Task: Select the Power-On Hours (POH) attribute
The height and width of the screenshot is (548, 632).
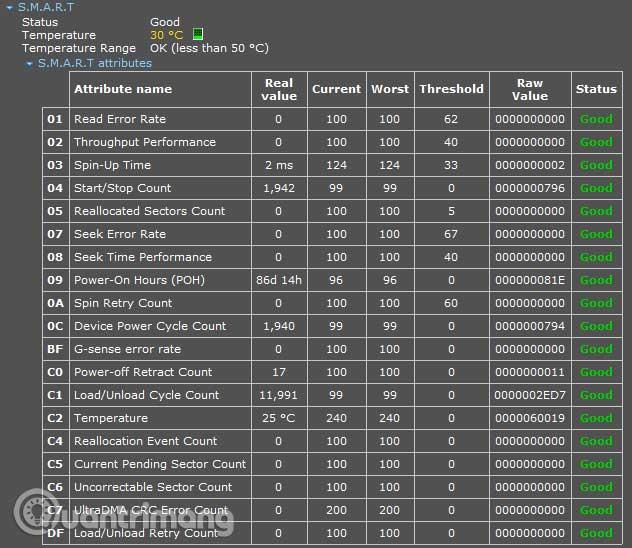Action: [x=139, y=280]
